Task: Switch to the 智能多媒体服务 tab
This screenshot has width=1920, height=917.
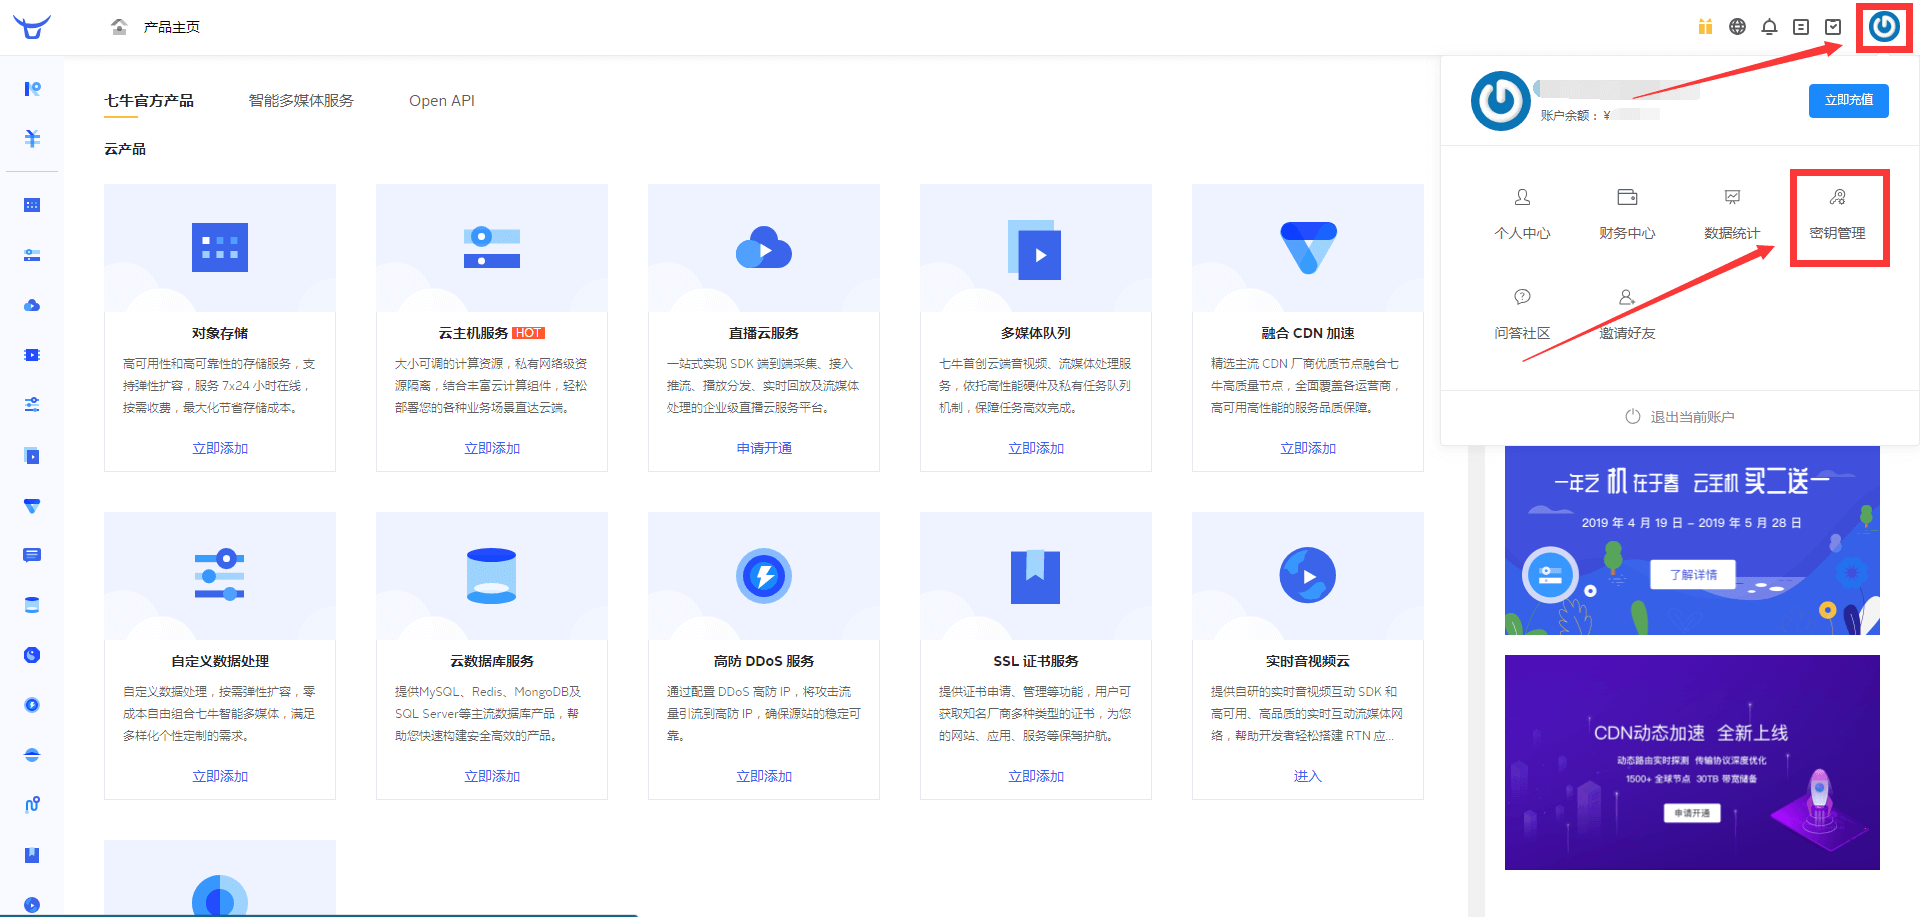Action: click(301, 100)
